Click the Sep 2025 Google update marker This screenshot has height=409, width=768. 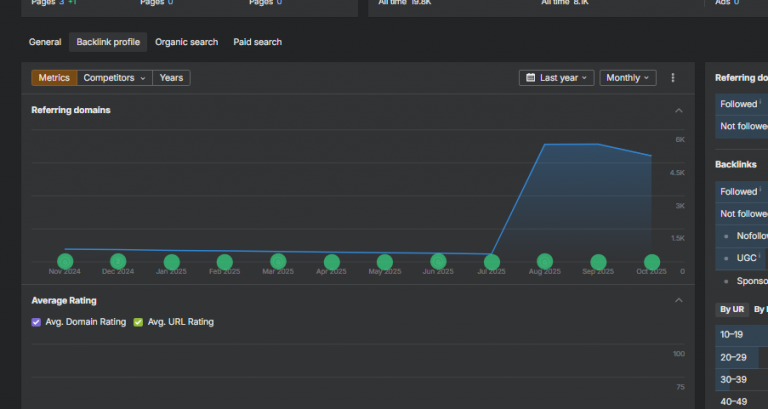pyautogui.click(x=599, y=262)
